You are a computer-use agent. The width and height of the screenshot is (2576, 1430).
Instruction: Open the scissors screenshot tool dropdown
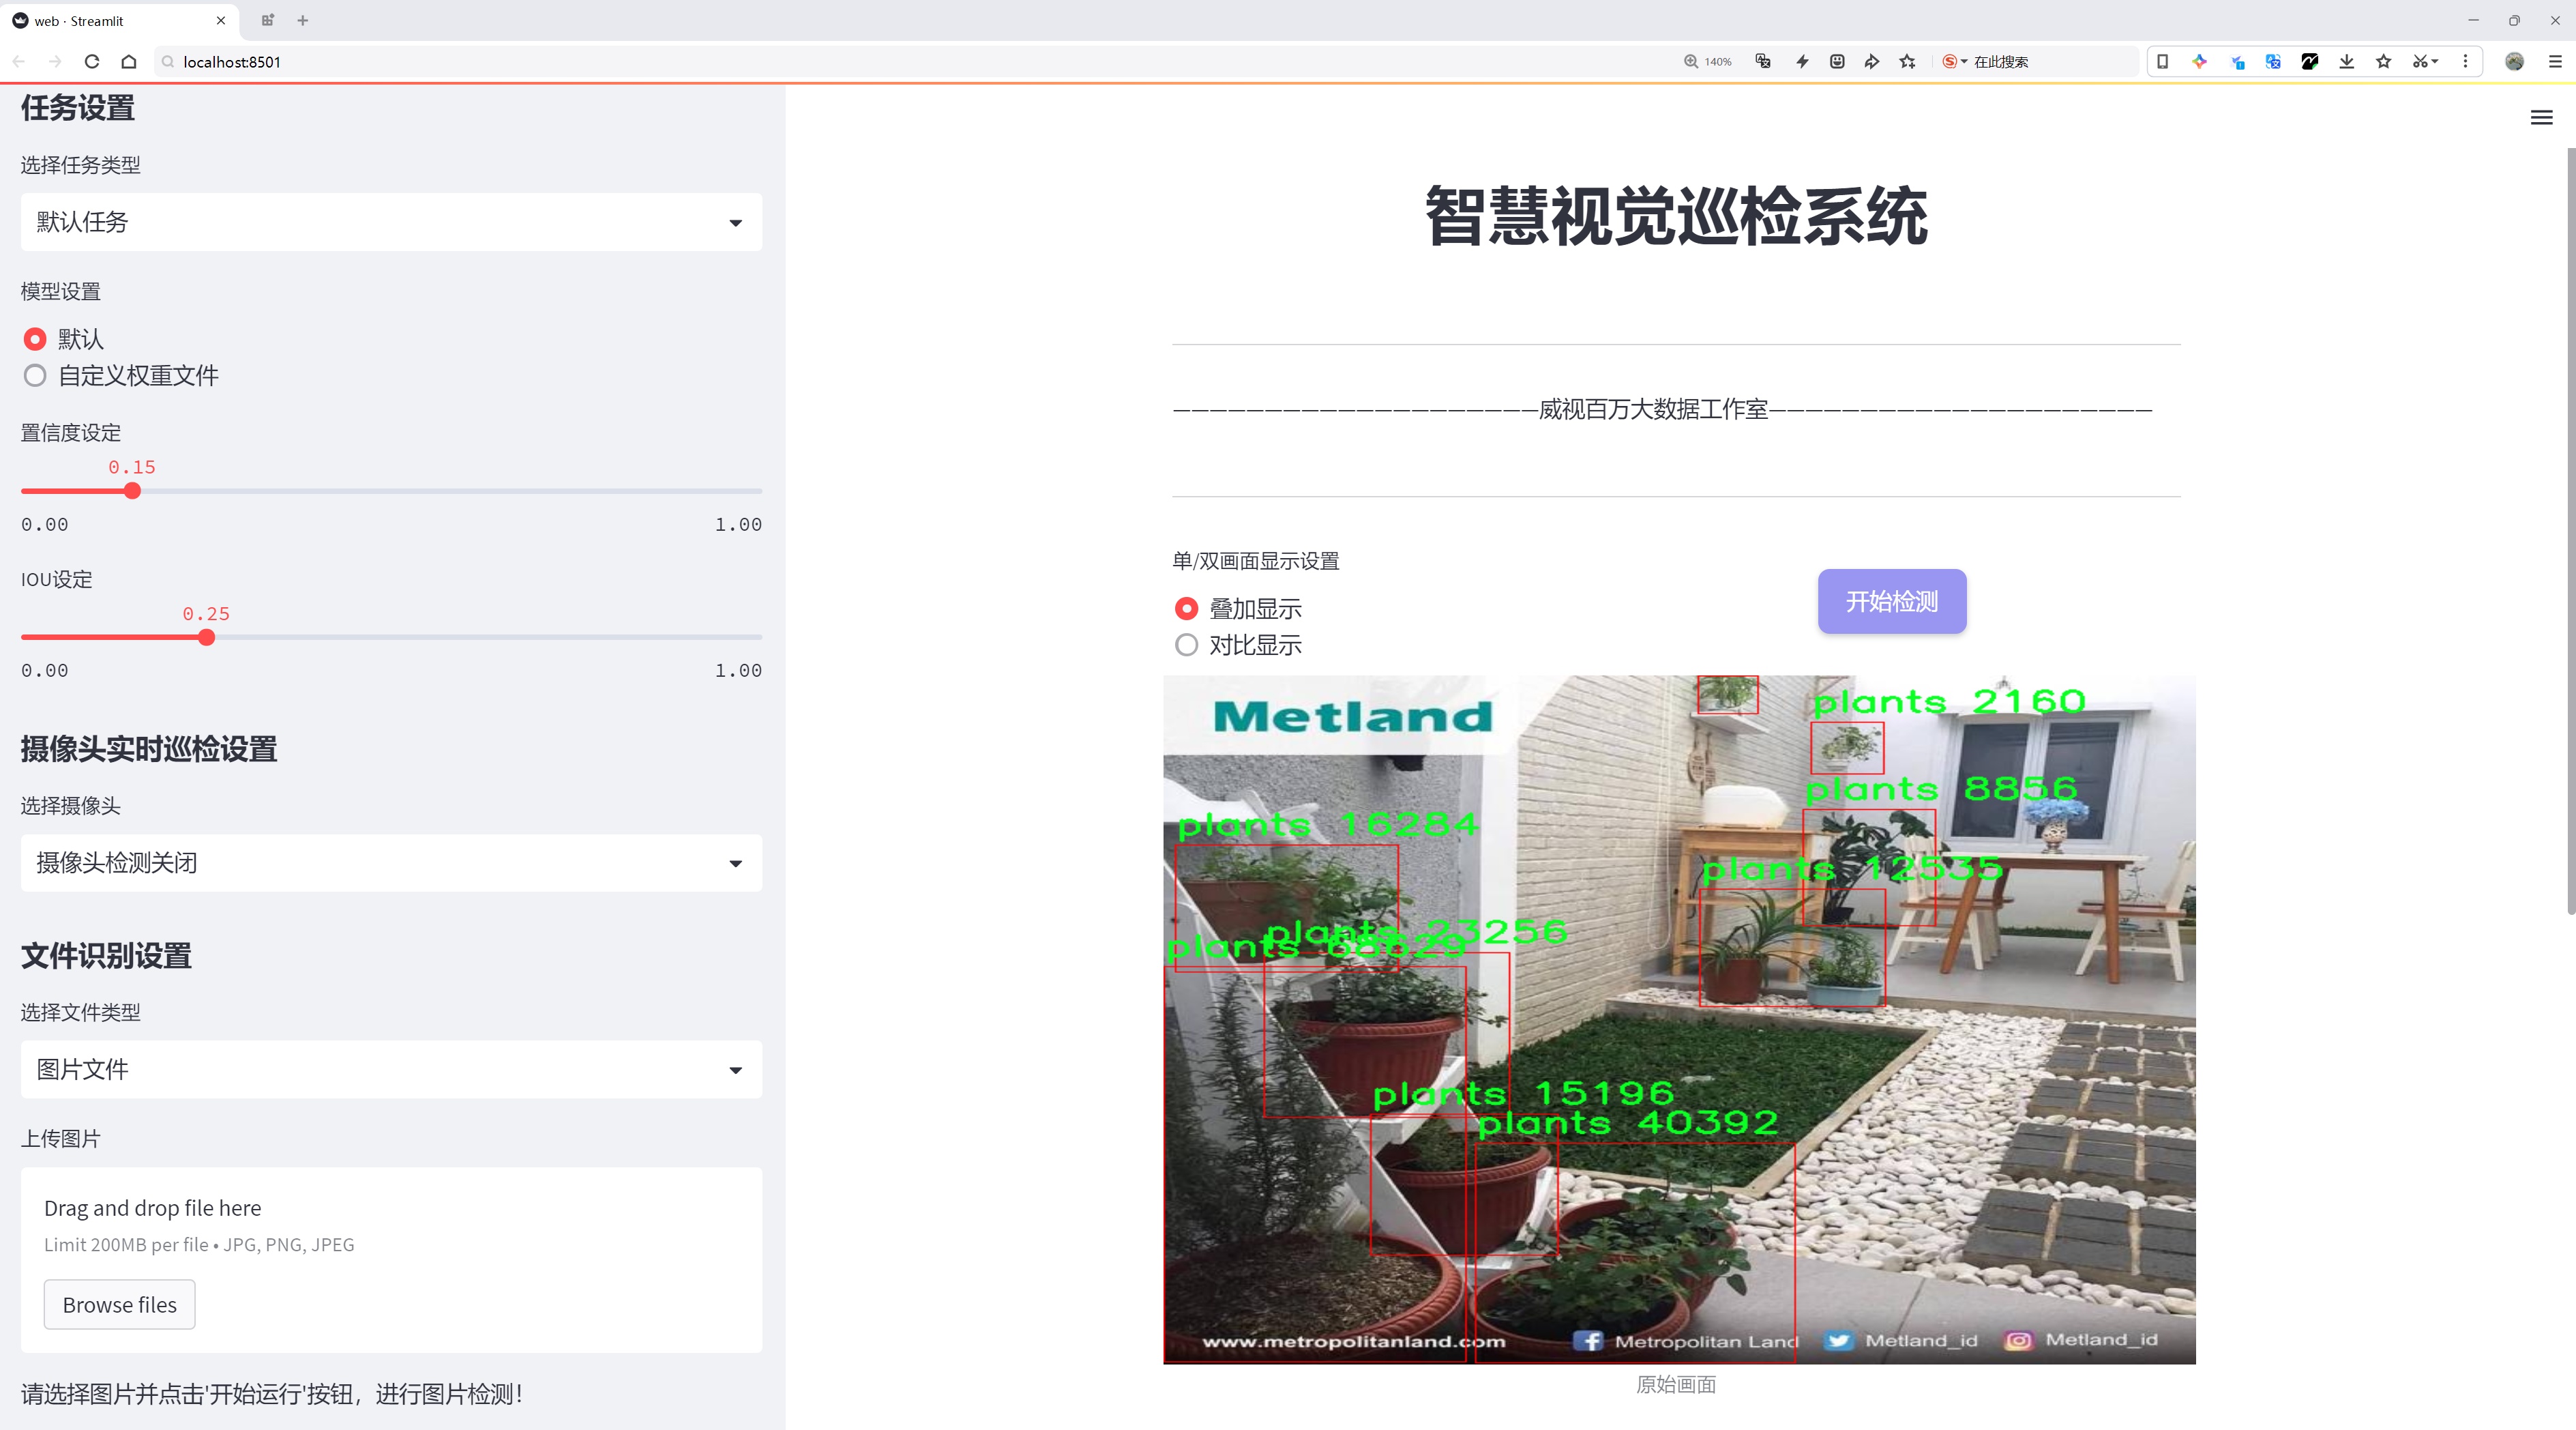[2426, 61]
